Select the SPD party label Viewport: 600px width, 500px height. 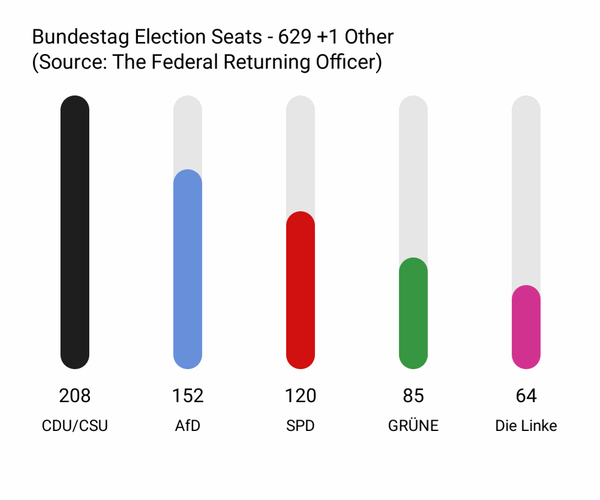pyautogui.click(x=301, y=426)
